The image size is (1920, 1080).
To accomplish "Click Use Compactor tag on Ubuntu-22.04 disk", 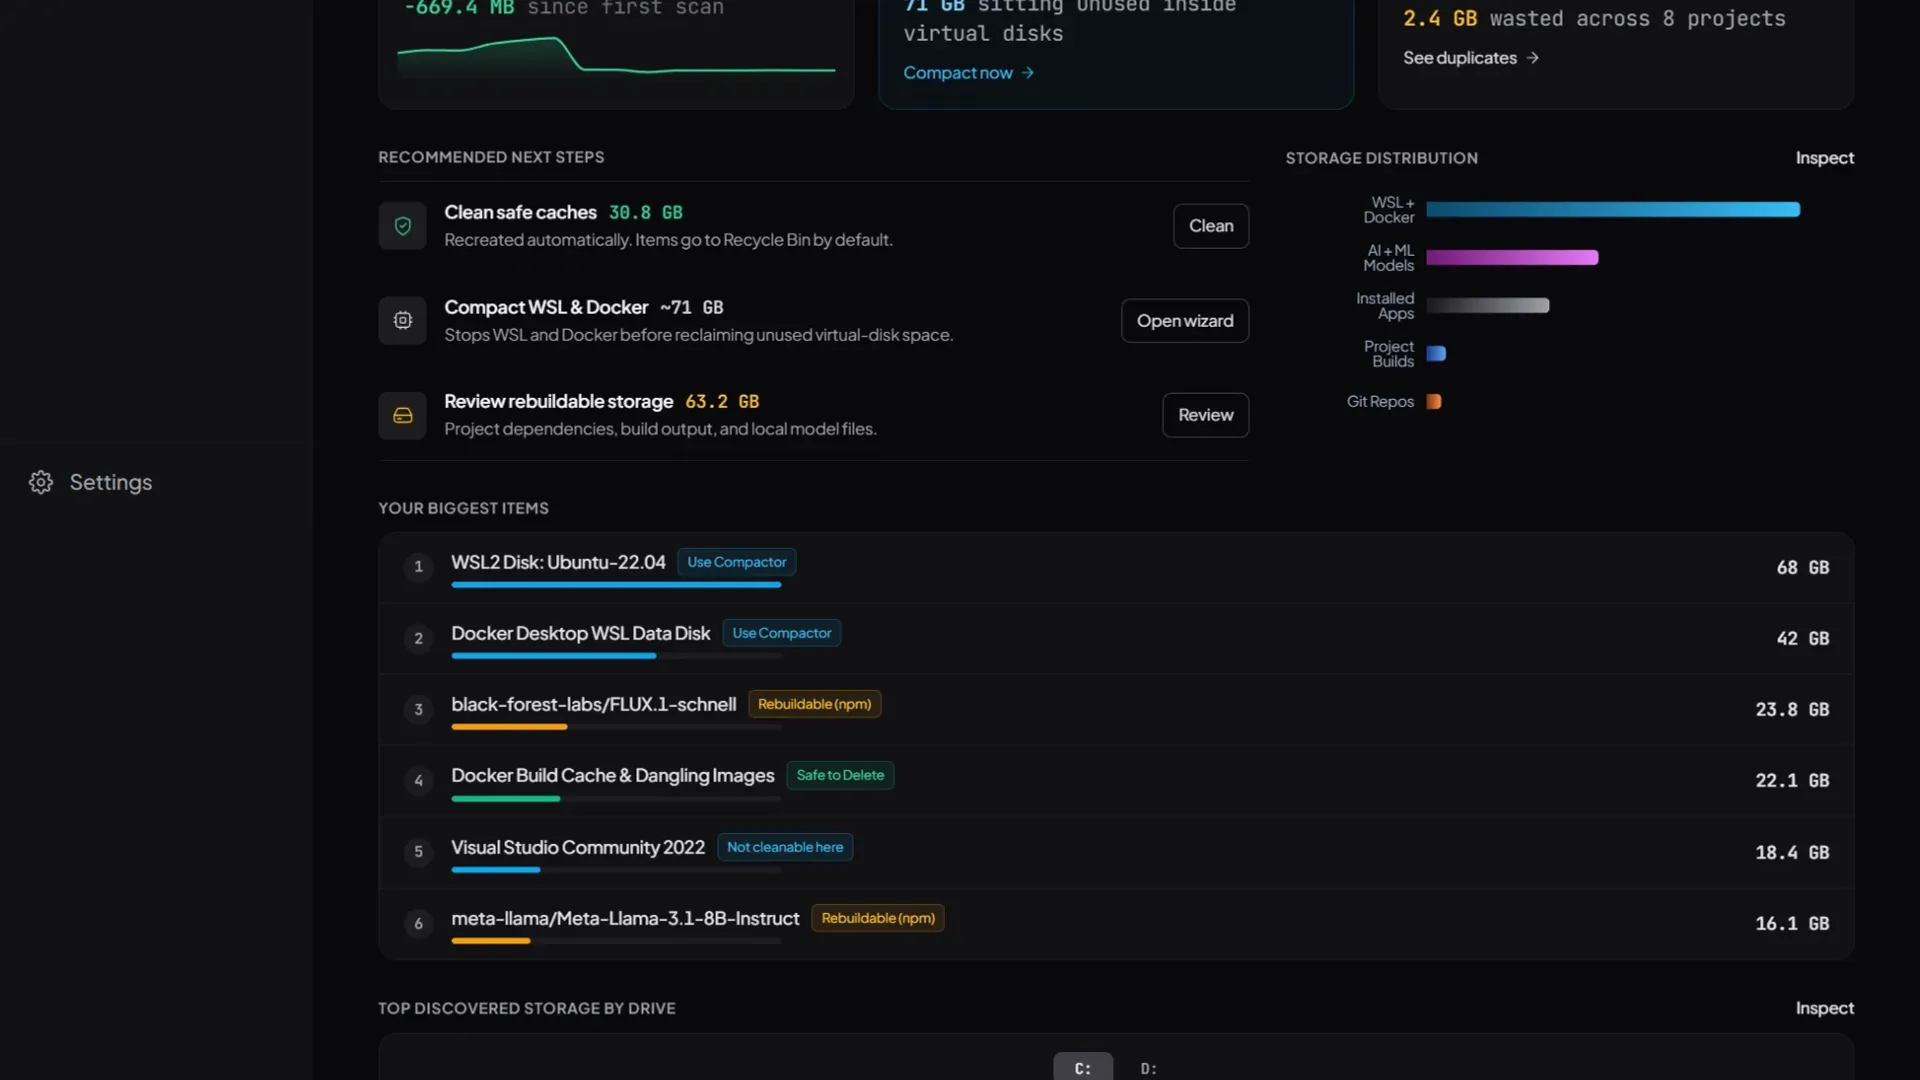I will [736, 562].
